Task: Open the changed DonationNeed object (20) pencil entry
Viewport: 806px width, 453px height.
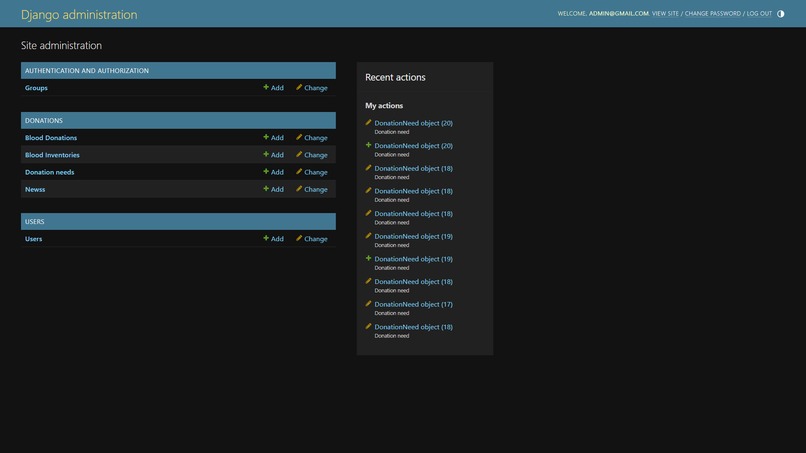Action: pyautogui.click(x=413, y=123)
